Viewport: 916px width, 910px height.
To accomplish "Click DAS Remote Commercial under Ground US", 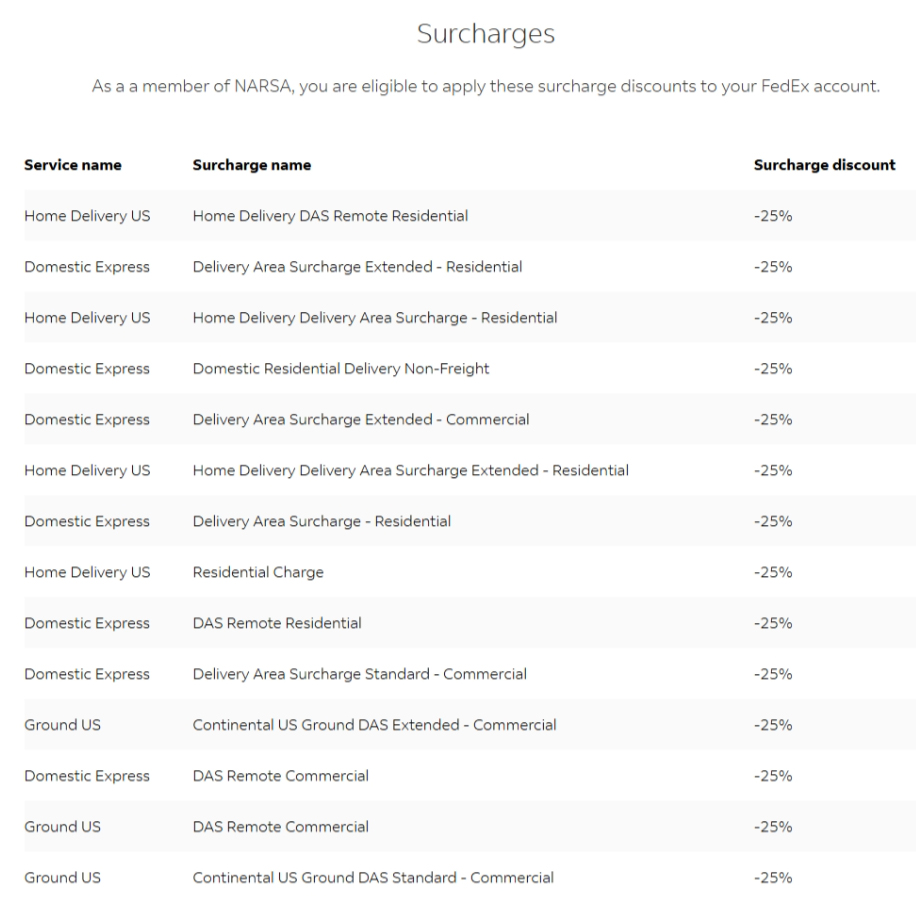I will (x=280, y=827).
